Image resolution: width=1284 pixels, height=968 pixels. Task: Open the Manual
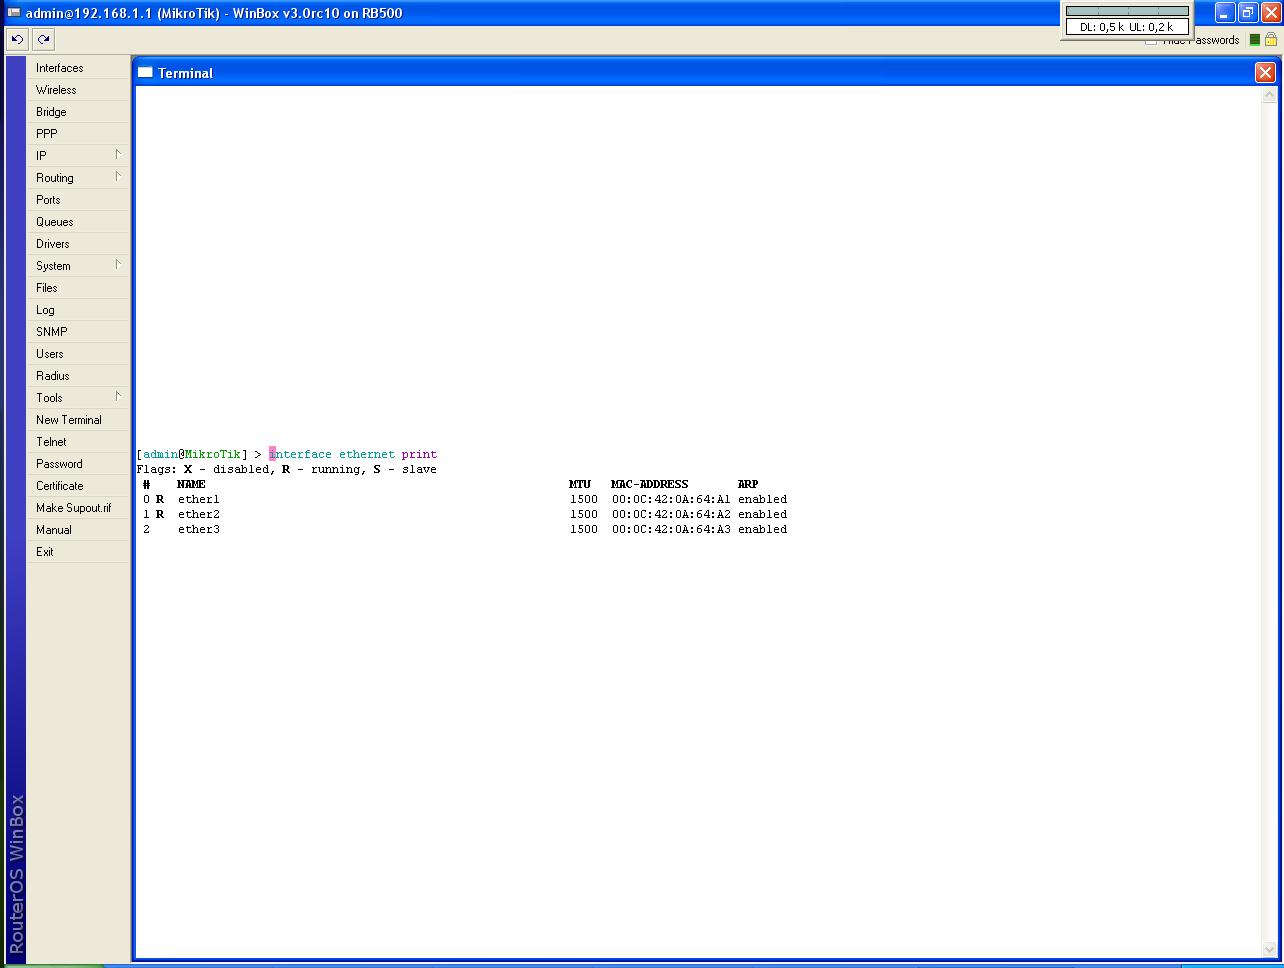[78, 530]
